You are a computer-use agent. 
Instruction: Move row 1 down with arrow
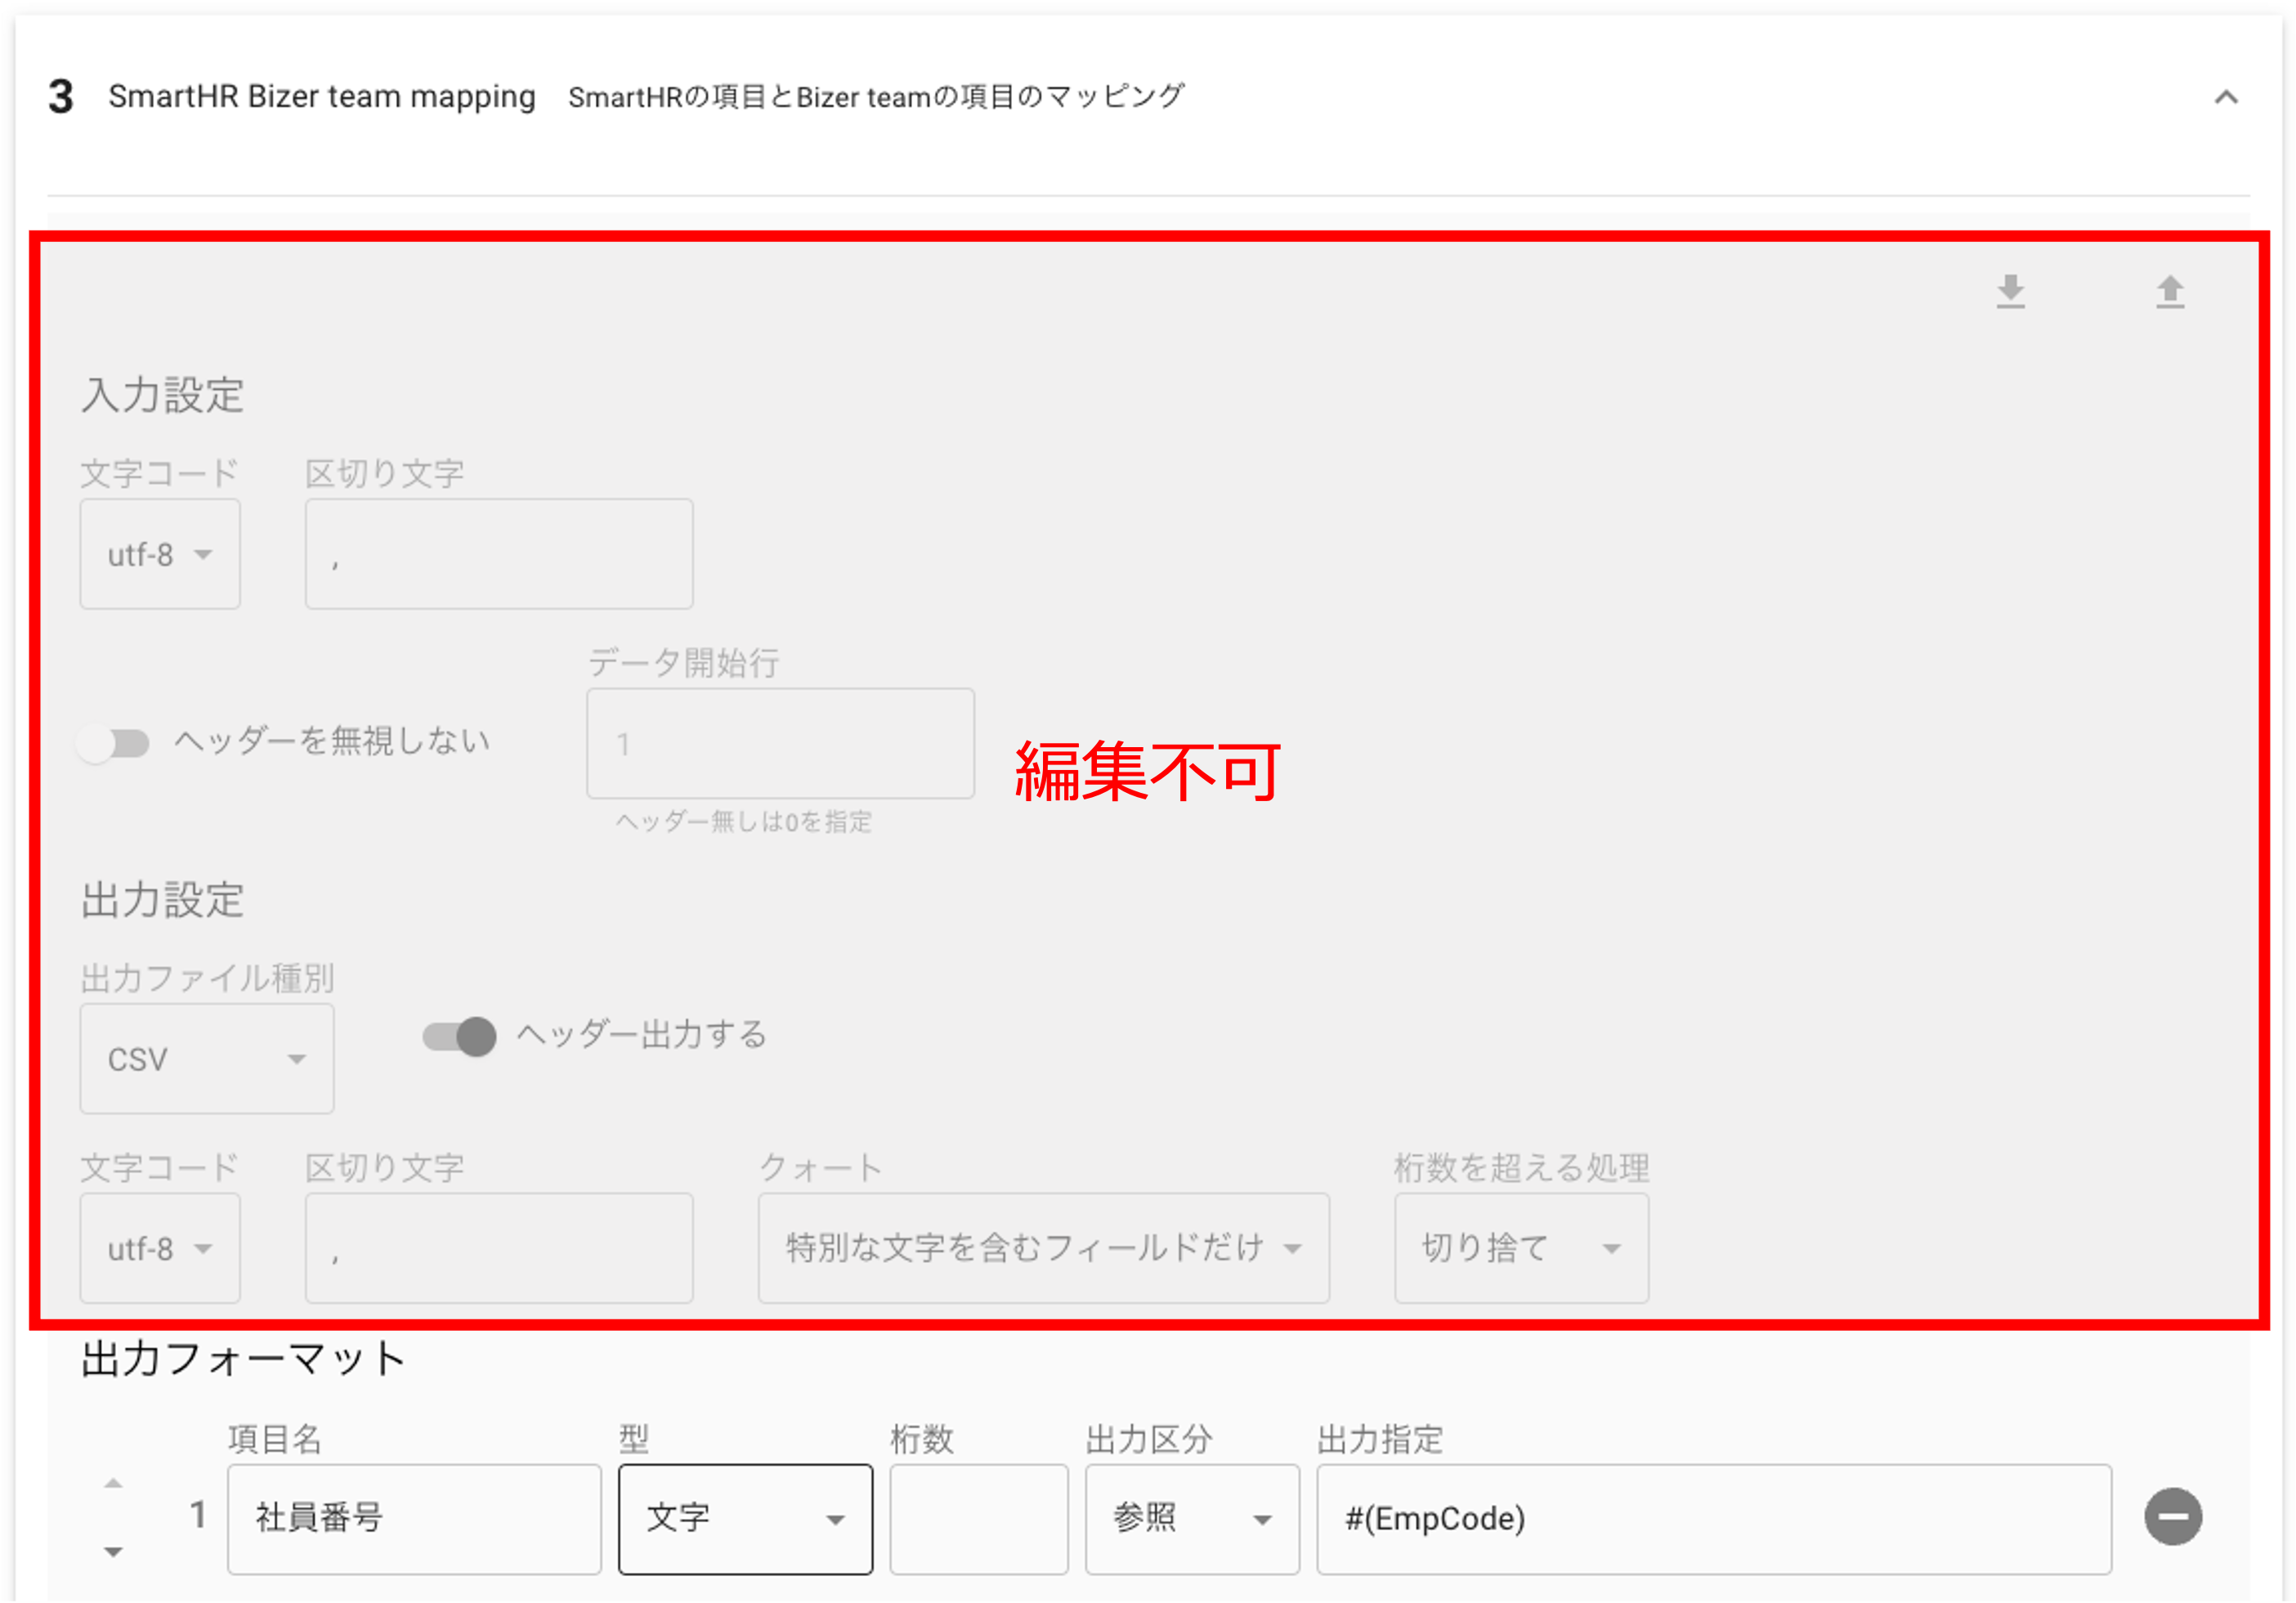(x=113, y=1552)
